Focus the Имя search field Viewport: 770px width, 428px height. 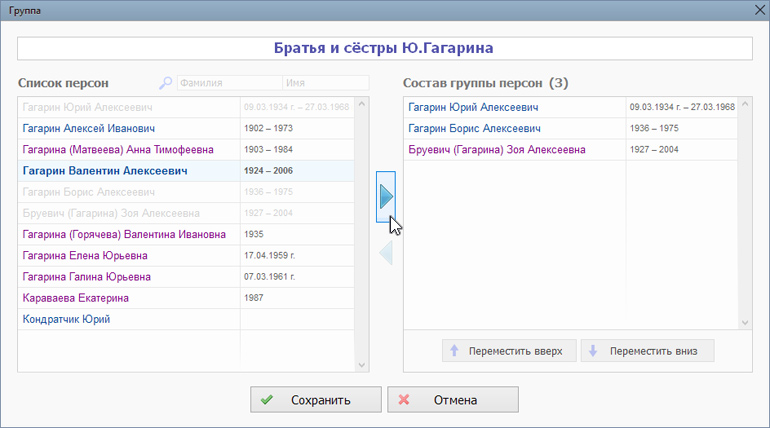click(x=326, y=83)
